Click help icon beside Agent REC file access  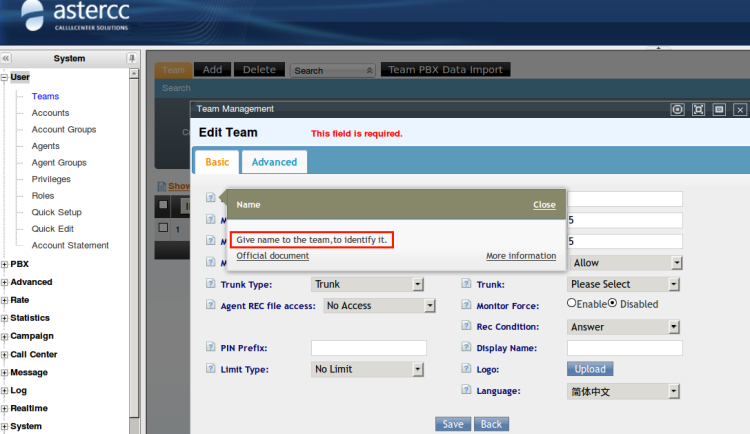coord(211,306)
